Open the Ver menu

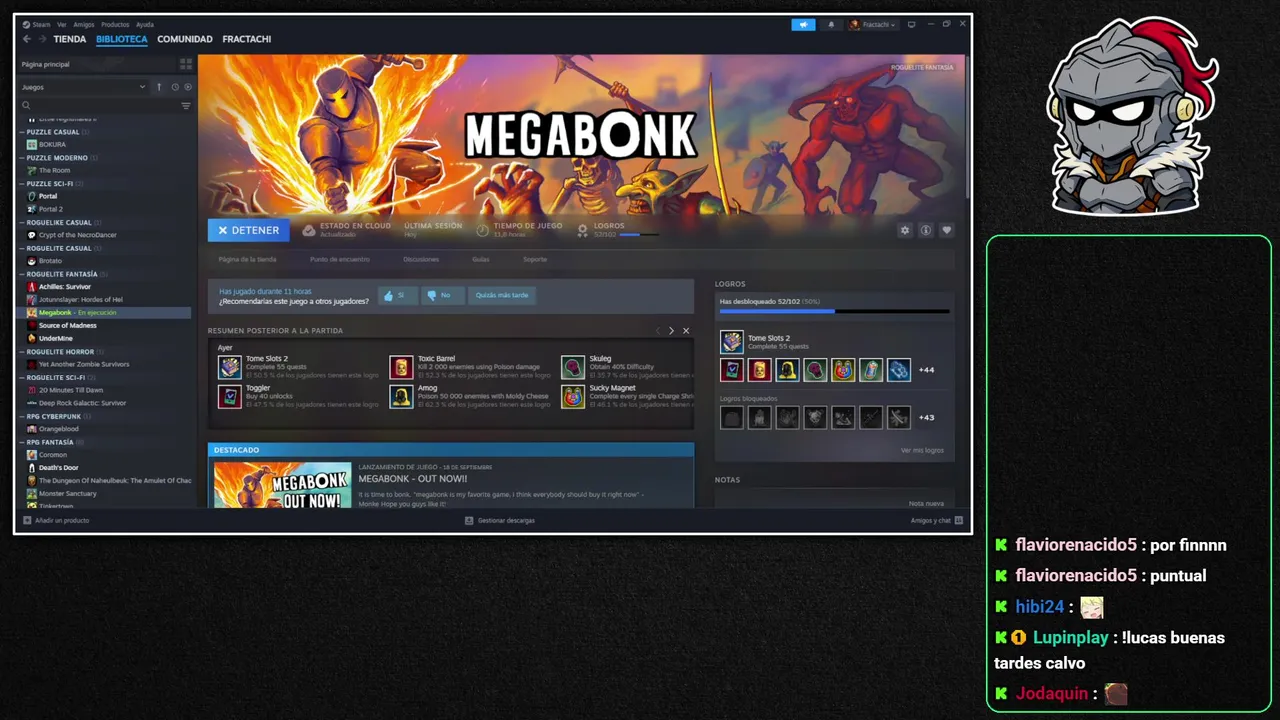point(62,24)
